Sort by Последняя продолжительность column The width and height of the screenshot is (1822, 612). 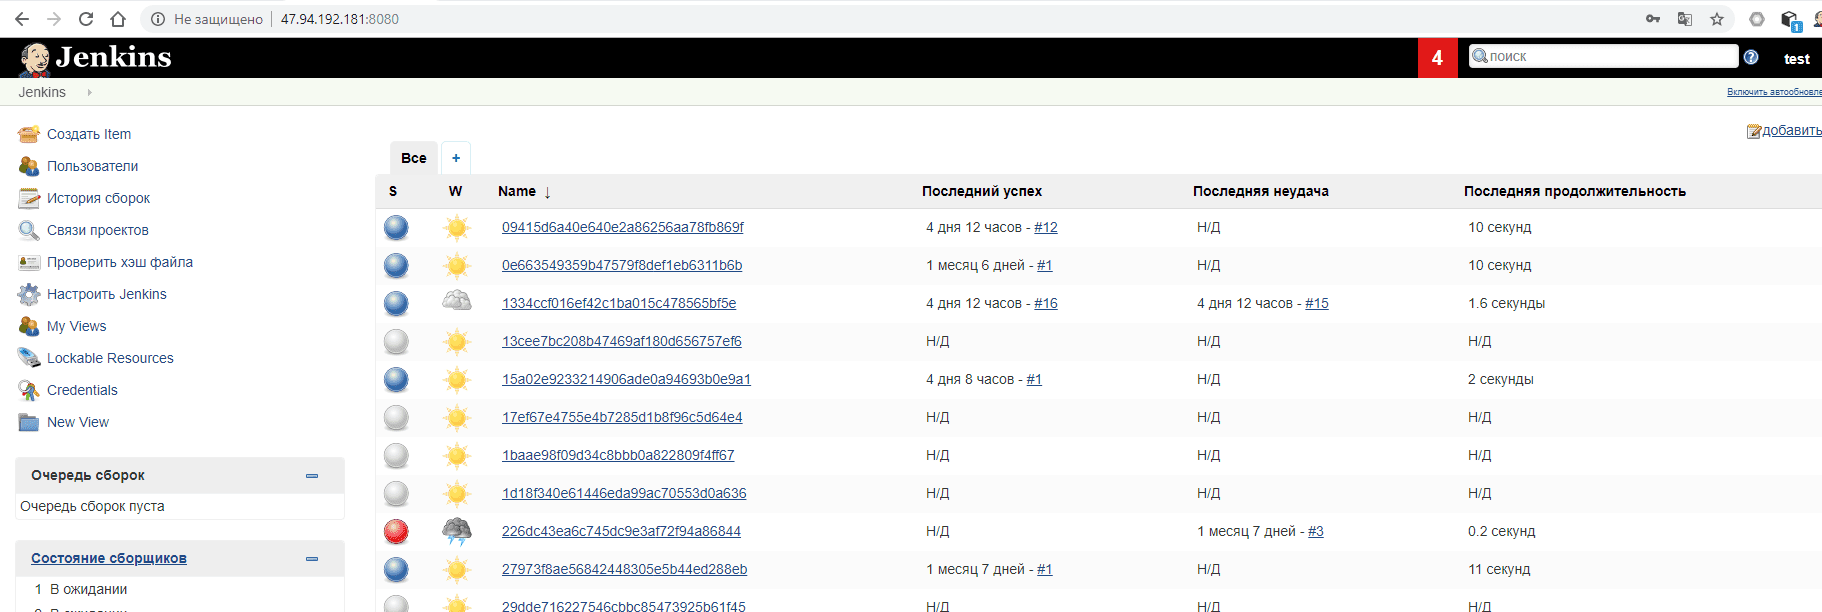click(x=1575, y=191)
